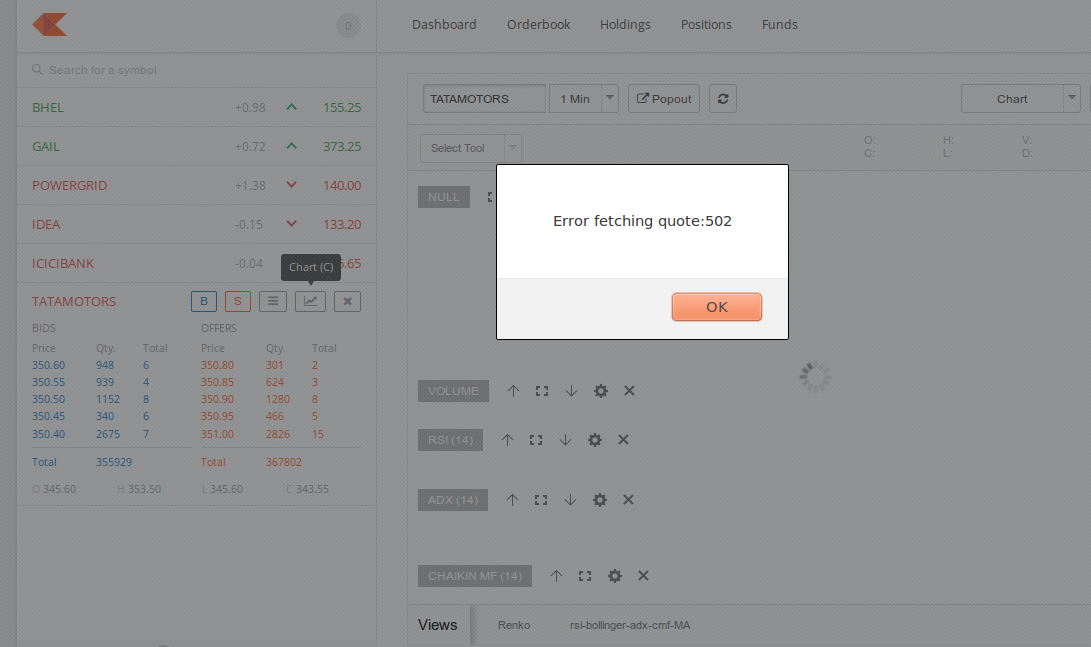Maximize the VOLUME panel
Image resolution: width=1091 pixels, height=647 pixels.
click(542, 391)
